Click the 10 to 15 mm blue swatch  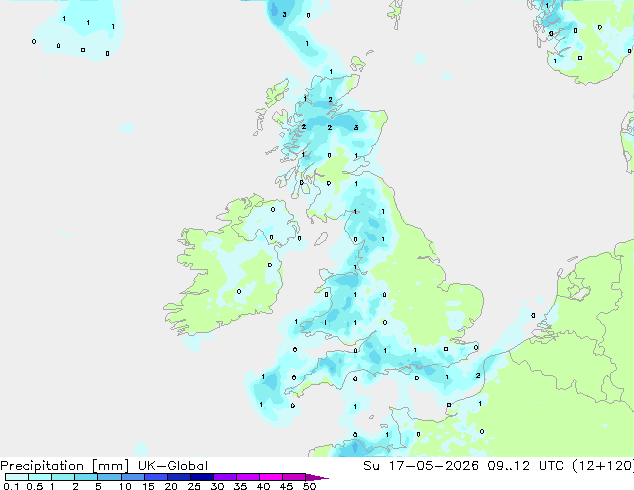click(132, 477)
